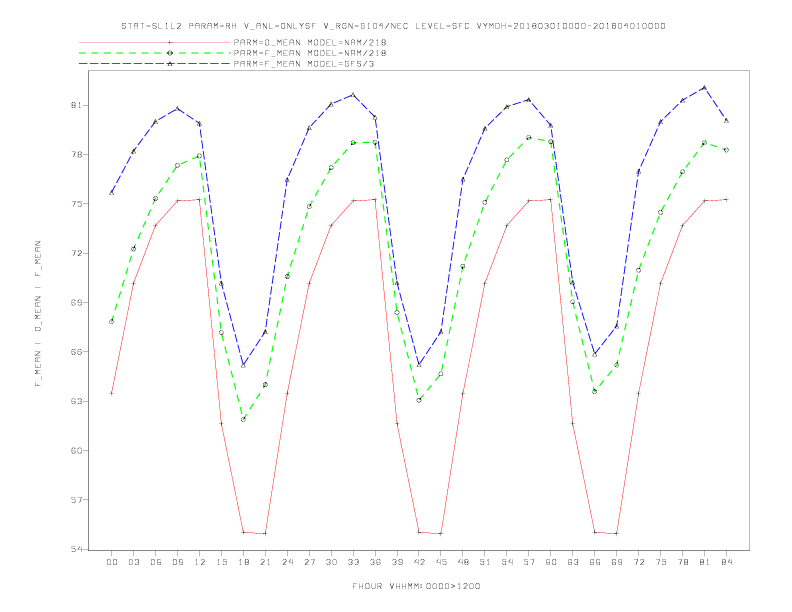This screenshot has width=792, height=612.
Task: Click x-axis tick label 72
Action: [639, 562]
